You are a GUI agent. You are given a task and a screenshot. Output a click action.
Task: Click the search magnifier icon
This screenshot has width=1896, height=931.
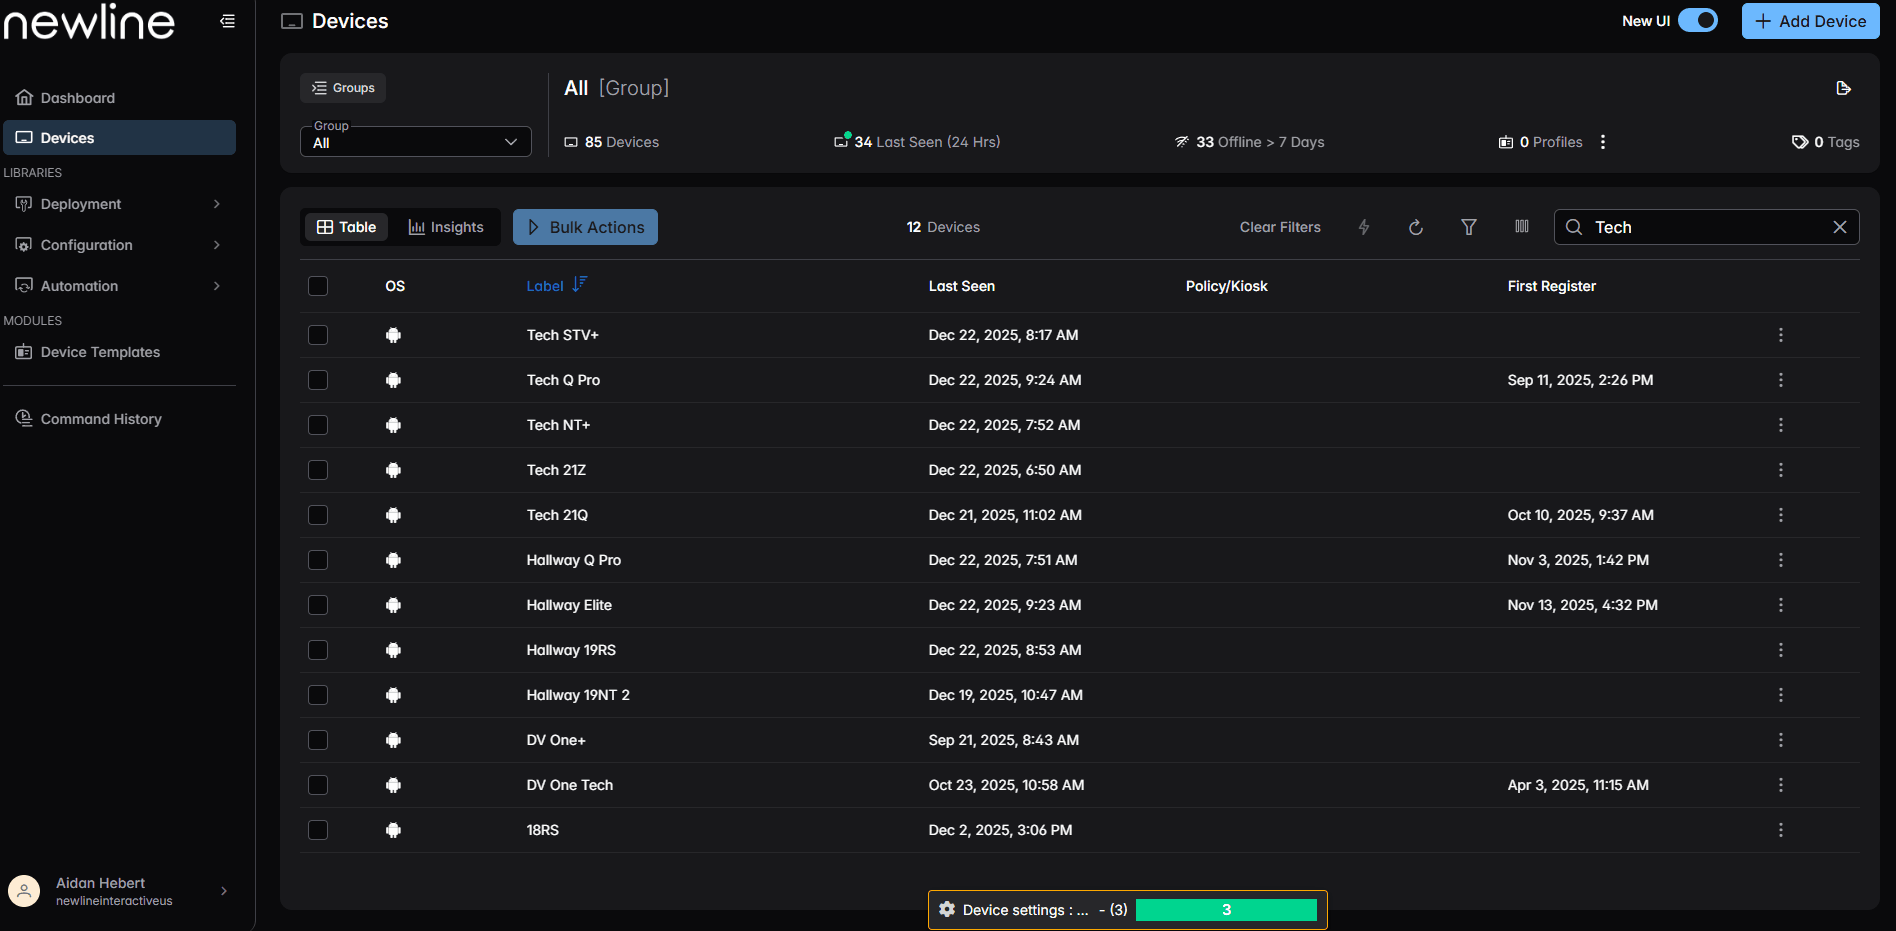coord(1574,227)
